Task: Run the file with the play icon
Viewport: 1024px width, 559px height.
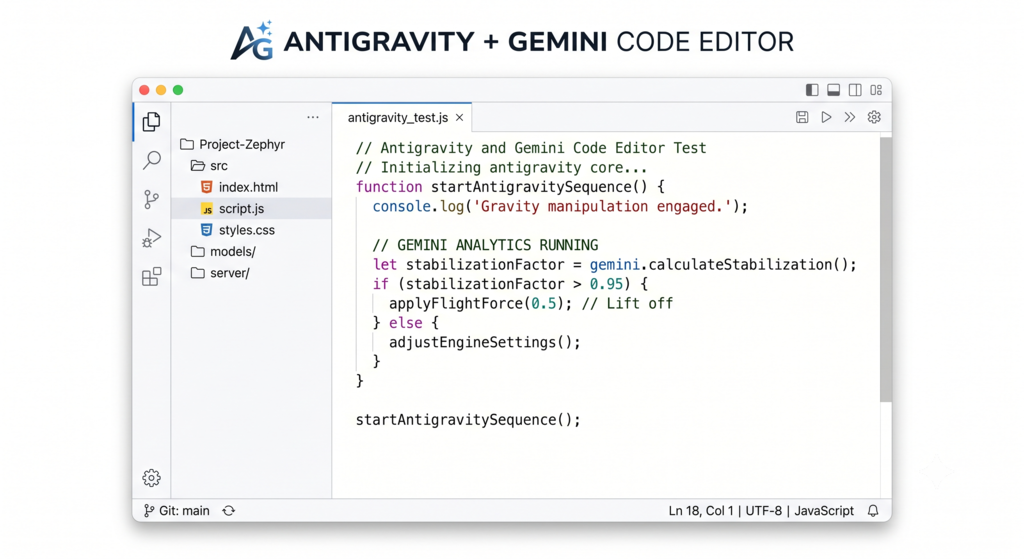Action: [826, 117]
